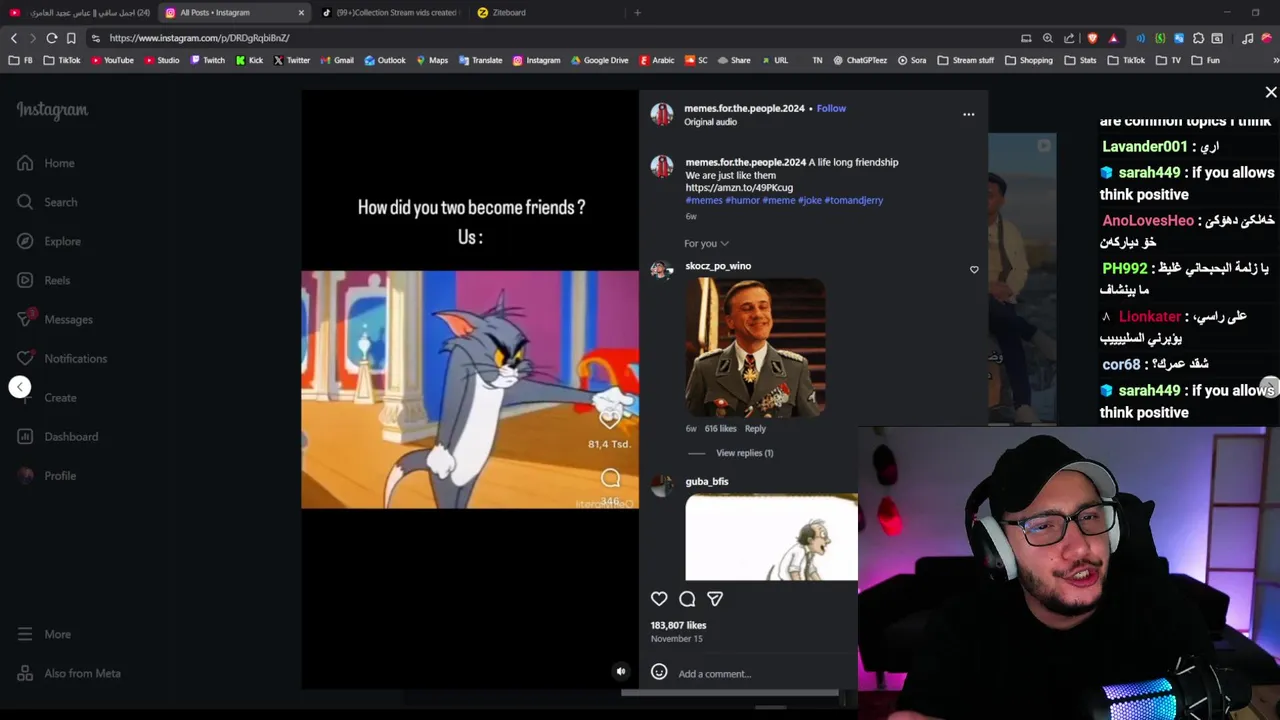Open the Fun bookmark folder
The width and height of the screenshot is (1280, 720).
tap(1206, 60)
